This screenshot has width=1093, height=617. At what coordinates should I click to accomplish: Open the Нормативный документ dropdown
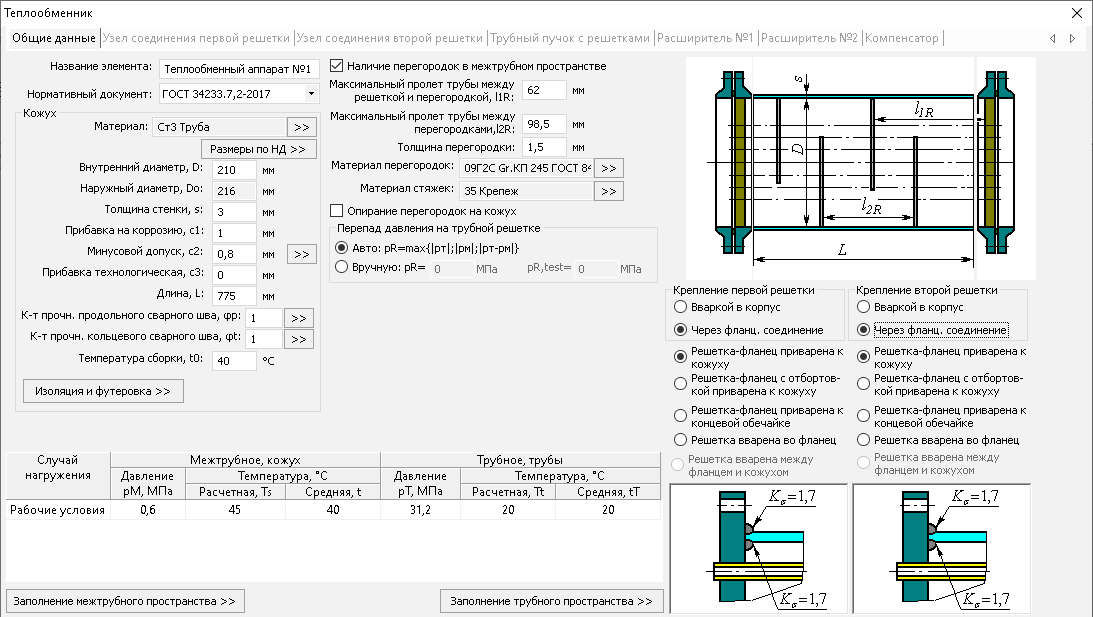(x=311, y=93)
